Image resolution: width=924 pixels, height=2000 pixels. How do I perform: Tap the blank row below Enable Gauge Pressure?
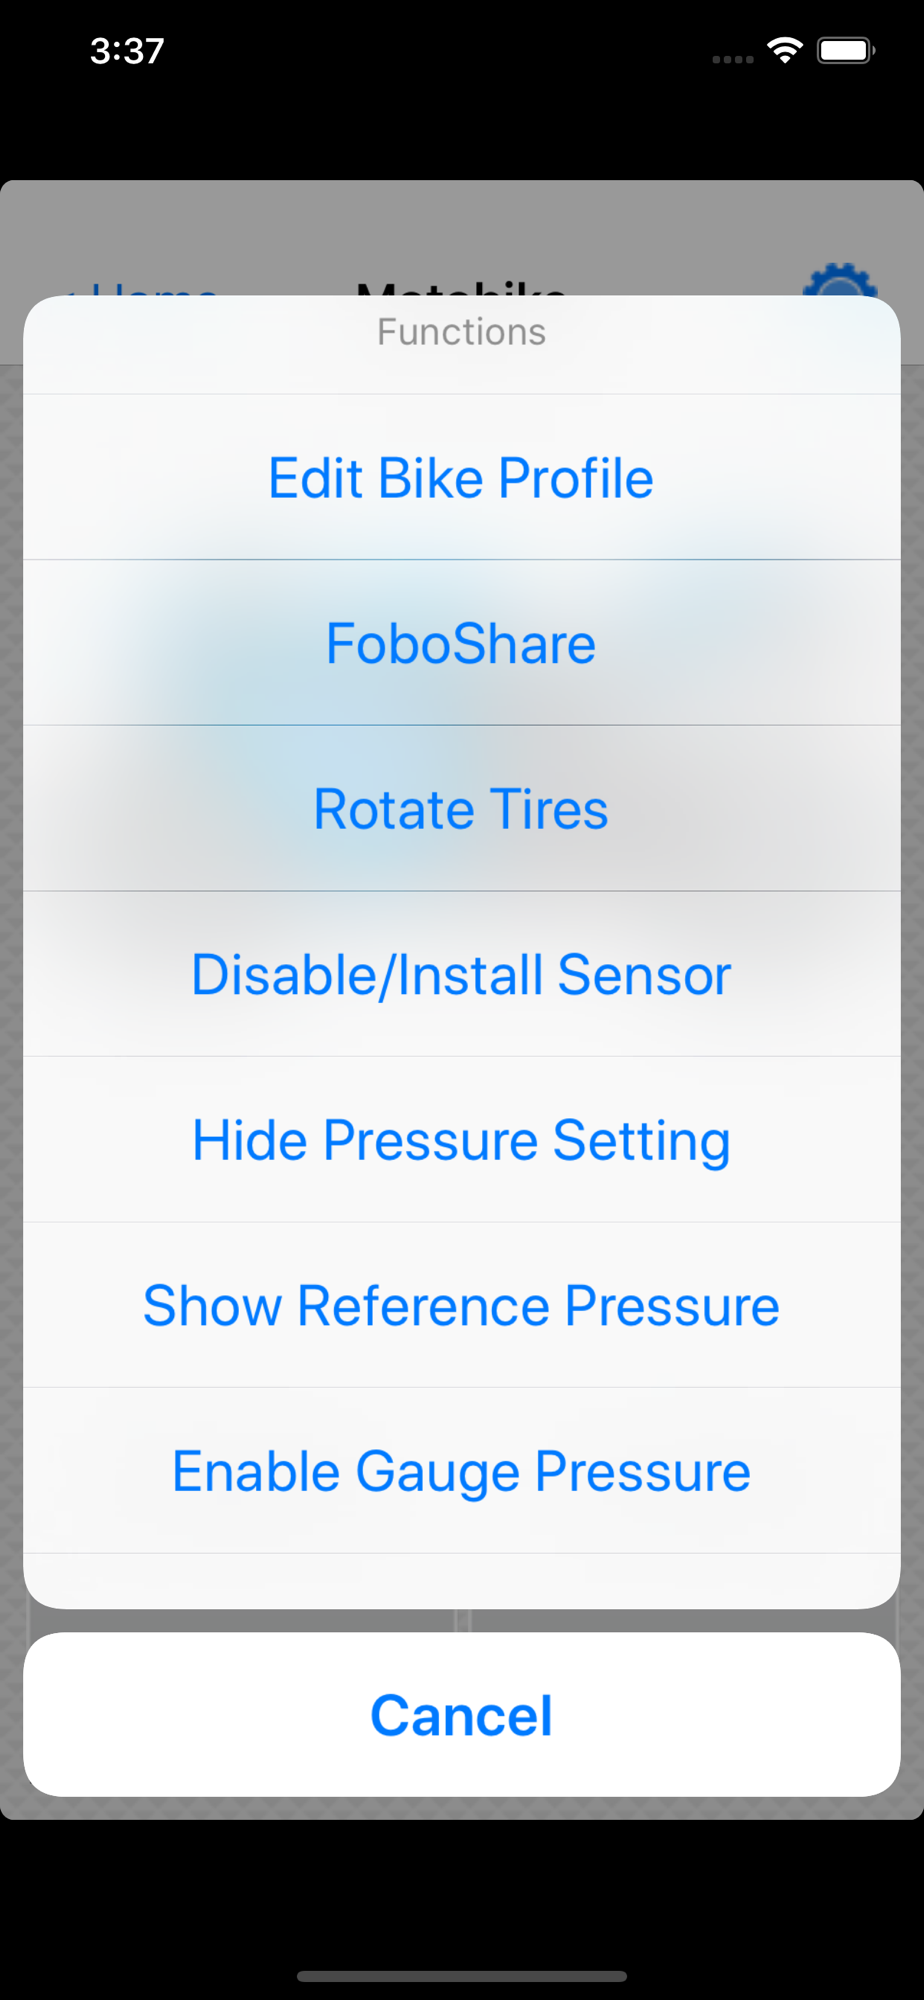coord(461,1580)
